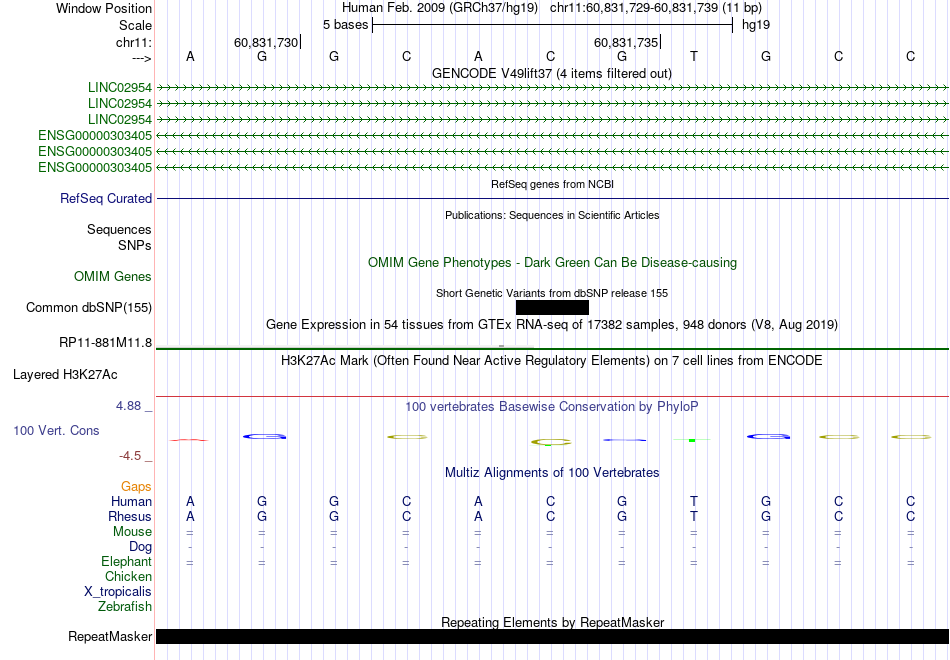
Task: Open the Layered H3K27Ac track label
Action: click(x=65, y=375)
